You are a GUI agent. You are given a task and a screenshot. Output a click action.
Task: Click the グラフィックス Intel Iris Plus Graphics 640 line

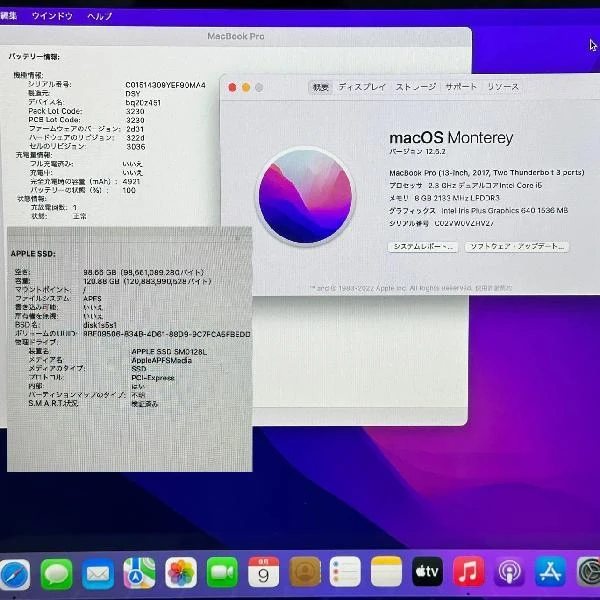pyautogui.click(x=478, y=211)
